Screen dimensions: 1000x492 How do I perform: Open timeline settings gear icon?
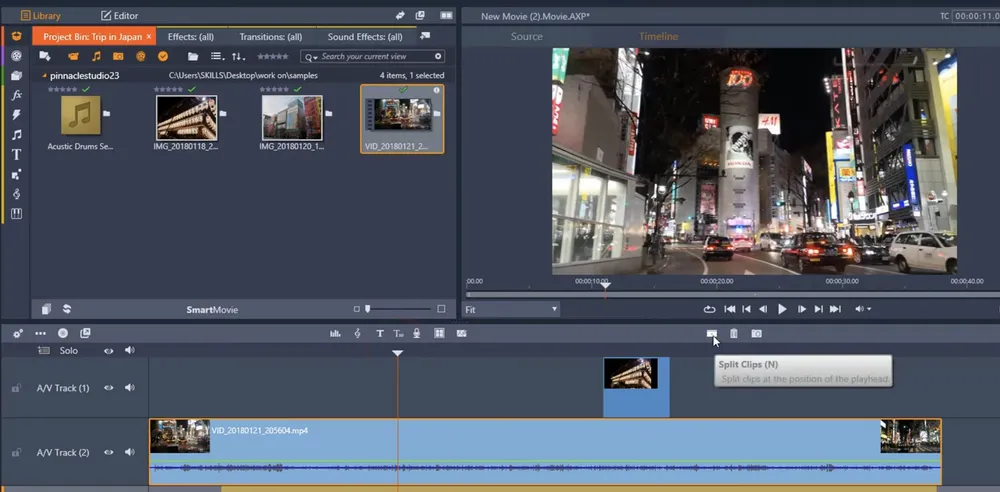point(18,334)
